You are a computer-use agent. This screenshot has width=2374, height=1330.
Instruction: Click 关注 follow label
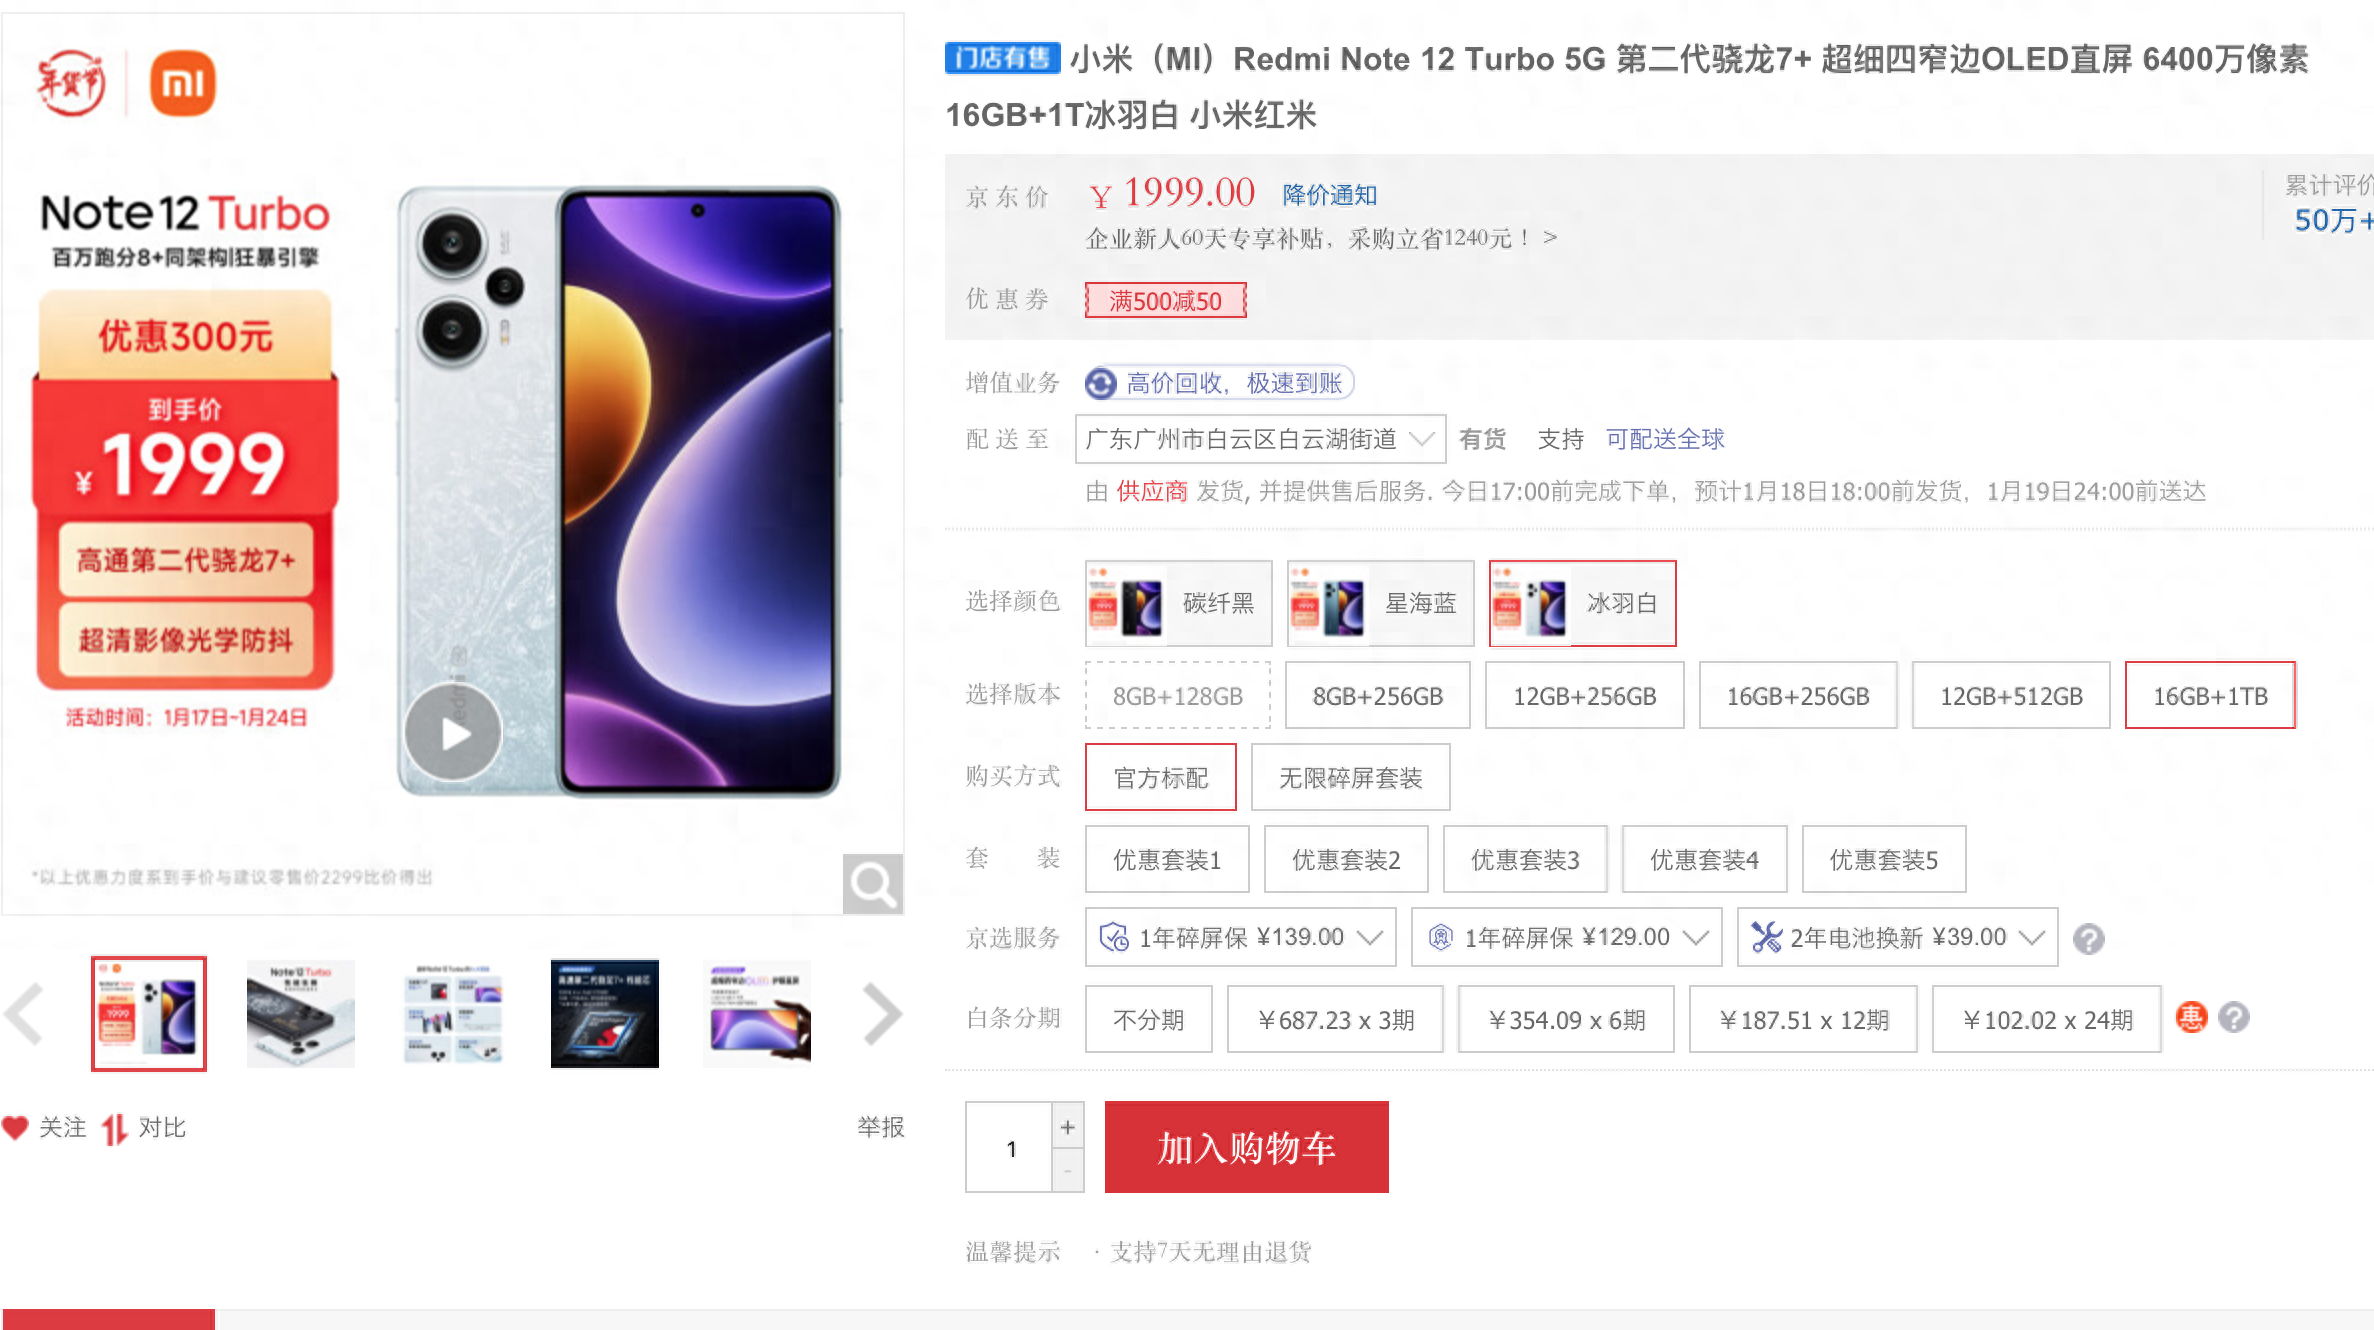point(62,1128)
